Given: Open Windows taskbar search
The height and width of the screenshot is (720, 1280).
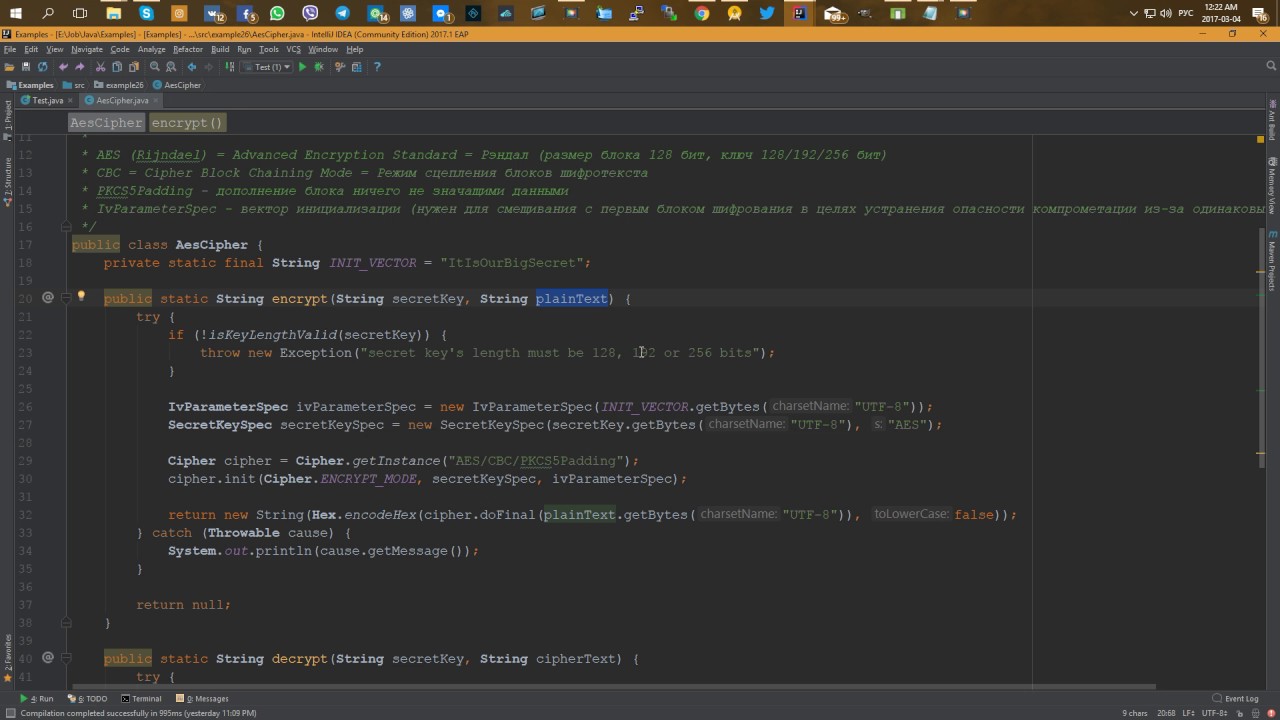Looking at the screenshot, I should point(48,13).
